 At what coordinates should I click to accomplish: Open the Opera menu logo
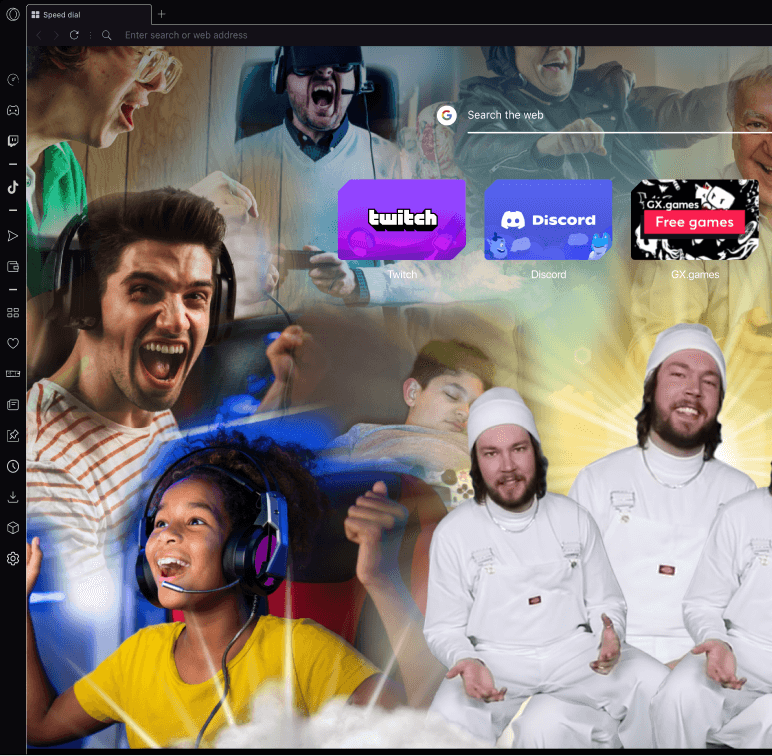click(x=13, y=14)
